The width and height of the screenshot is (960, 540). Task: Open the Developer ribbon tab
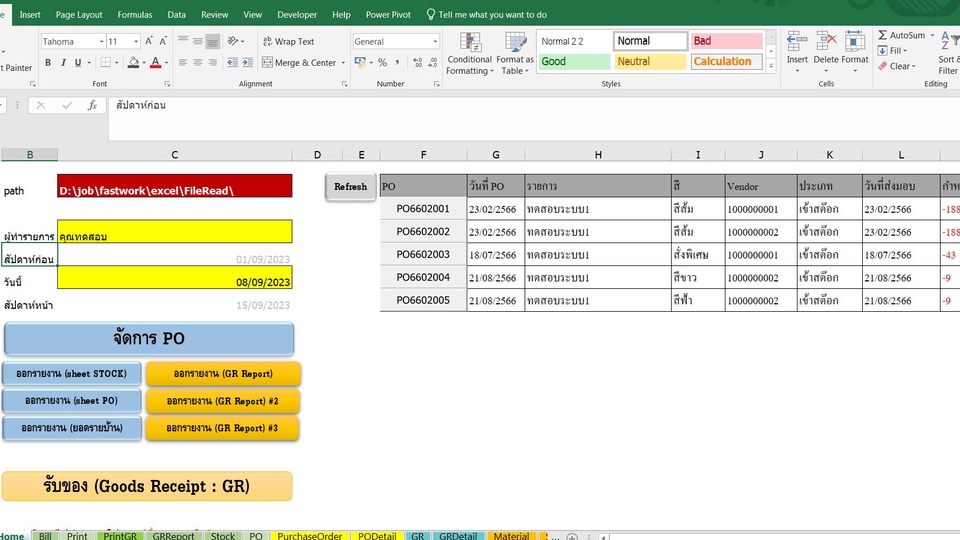coord(297,15)
